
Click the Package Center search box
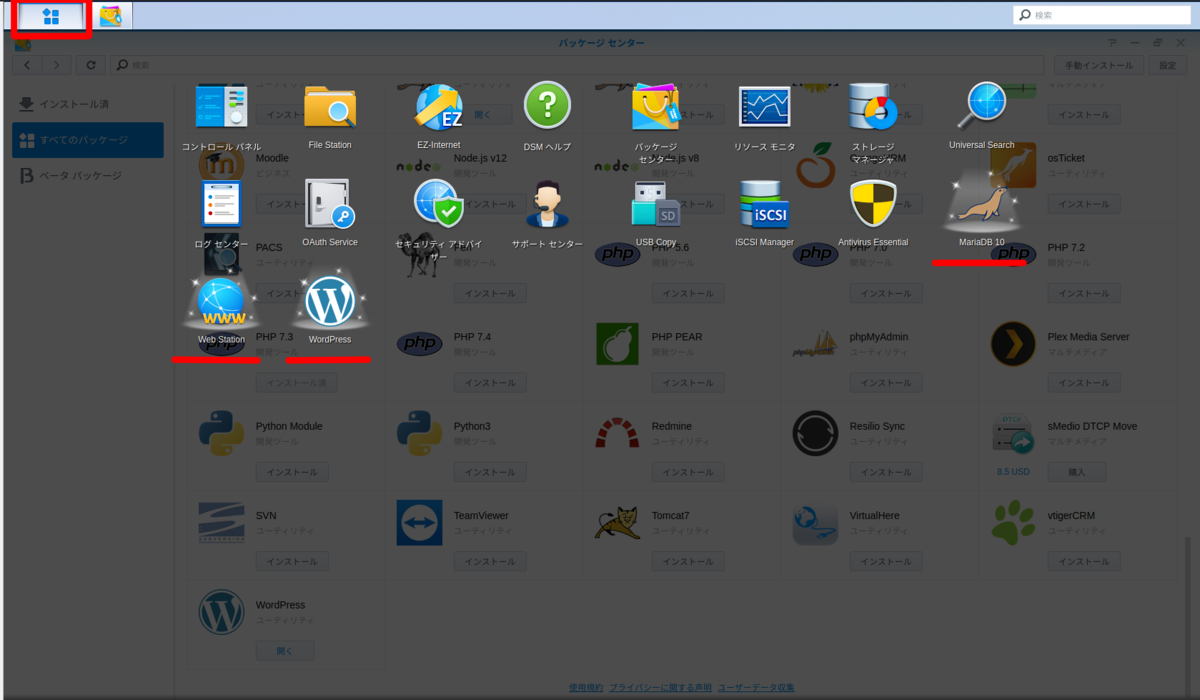576,64
